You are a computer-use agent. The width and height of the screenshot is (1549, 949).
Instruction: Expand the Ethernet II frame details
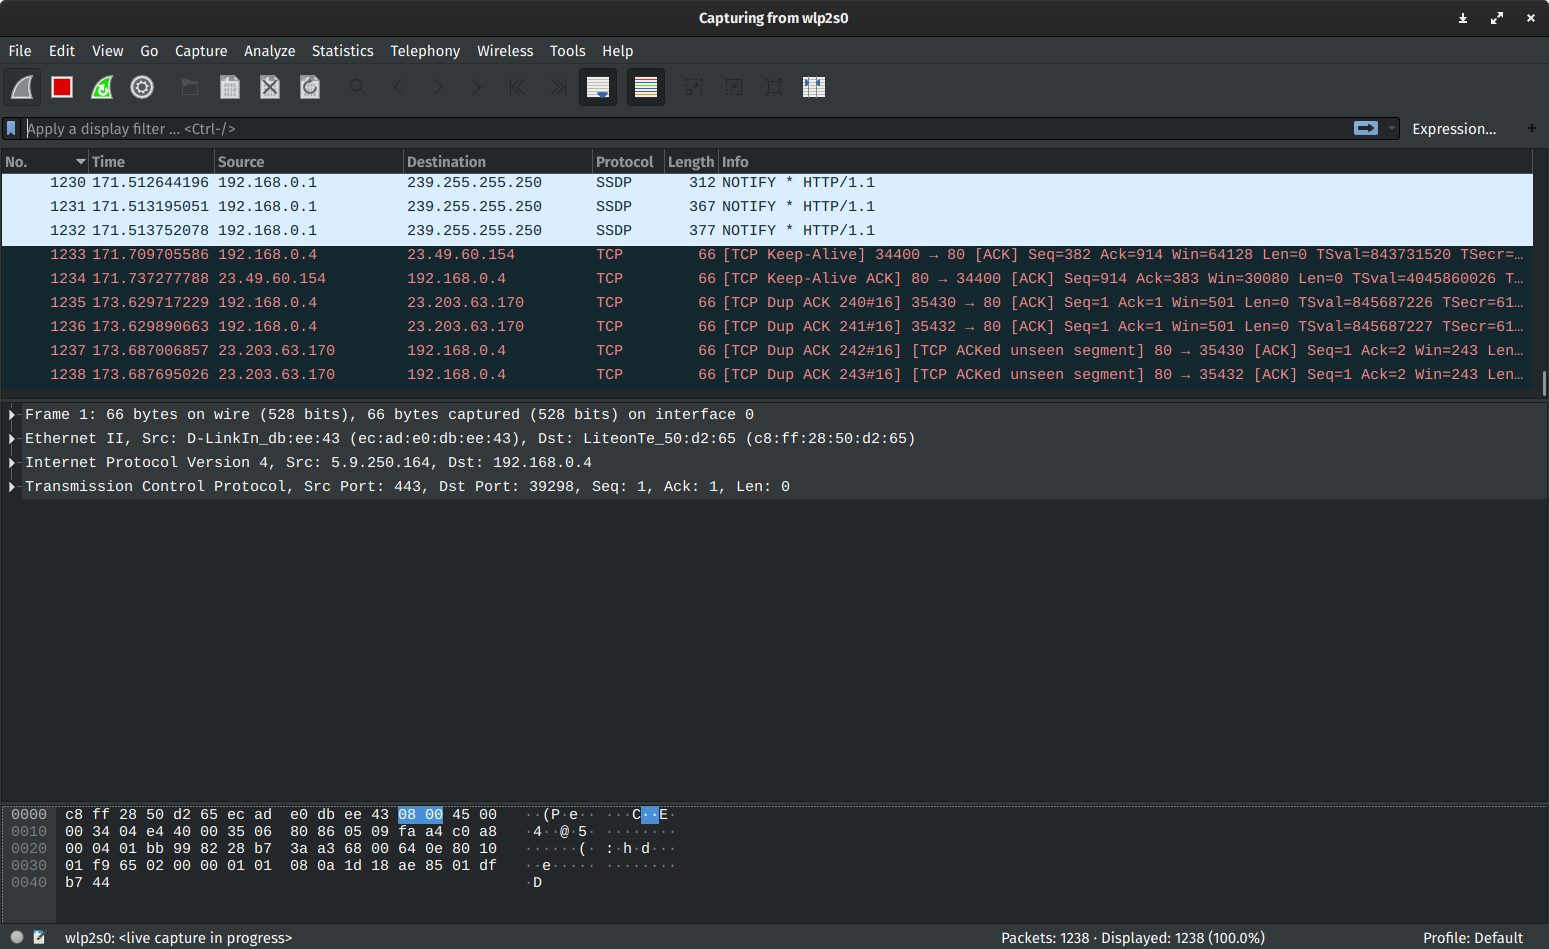[x=10, y=438]
